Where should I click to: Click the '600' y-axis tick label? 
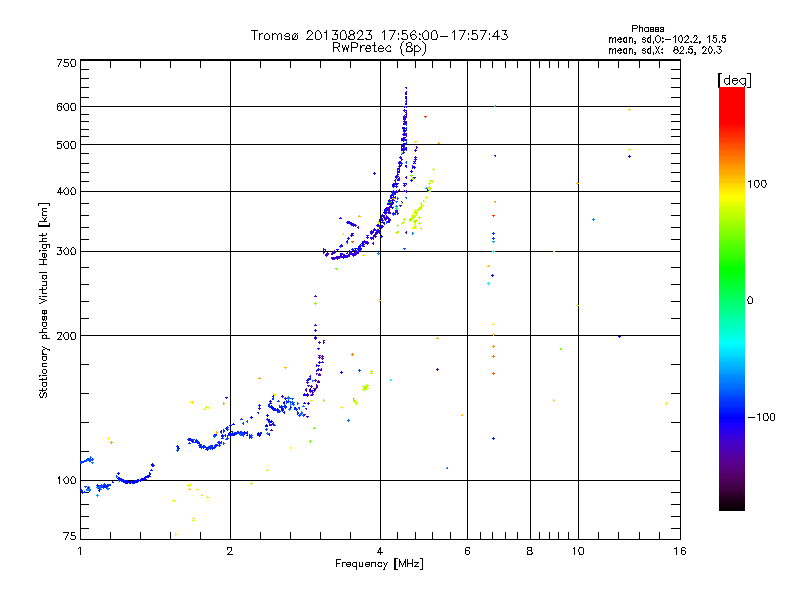click(66, 107)
